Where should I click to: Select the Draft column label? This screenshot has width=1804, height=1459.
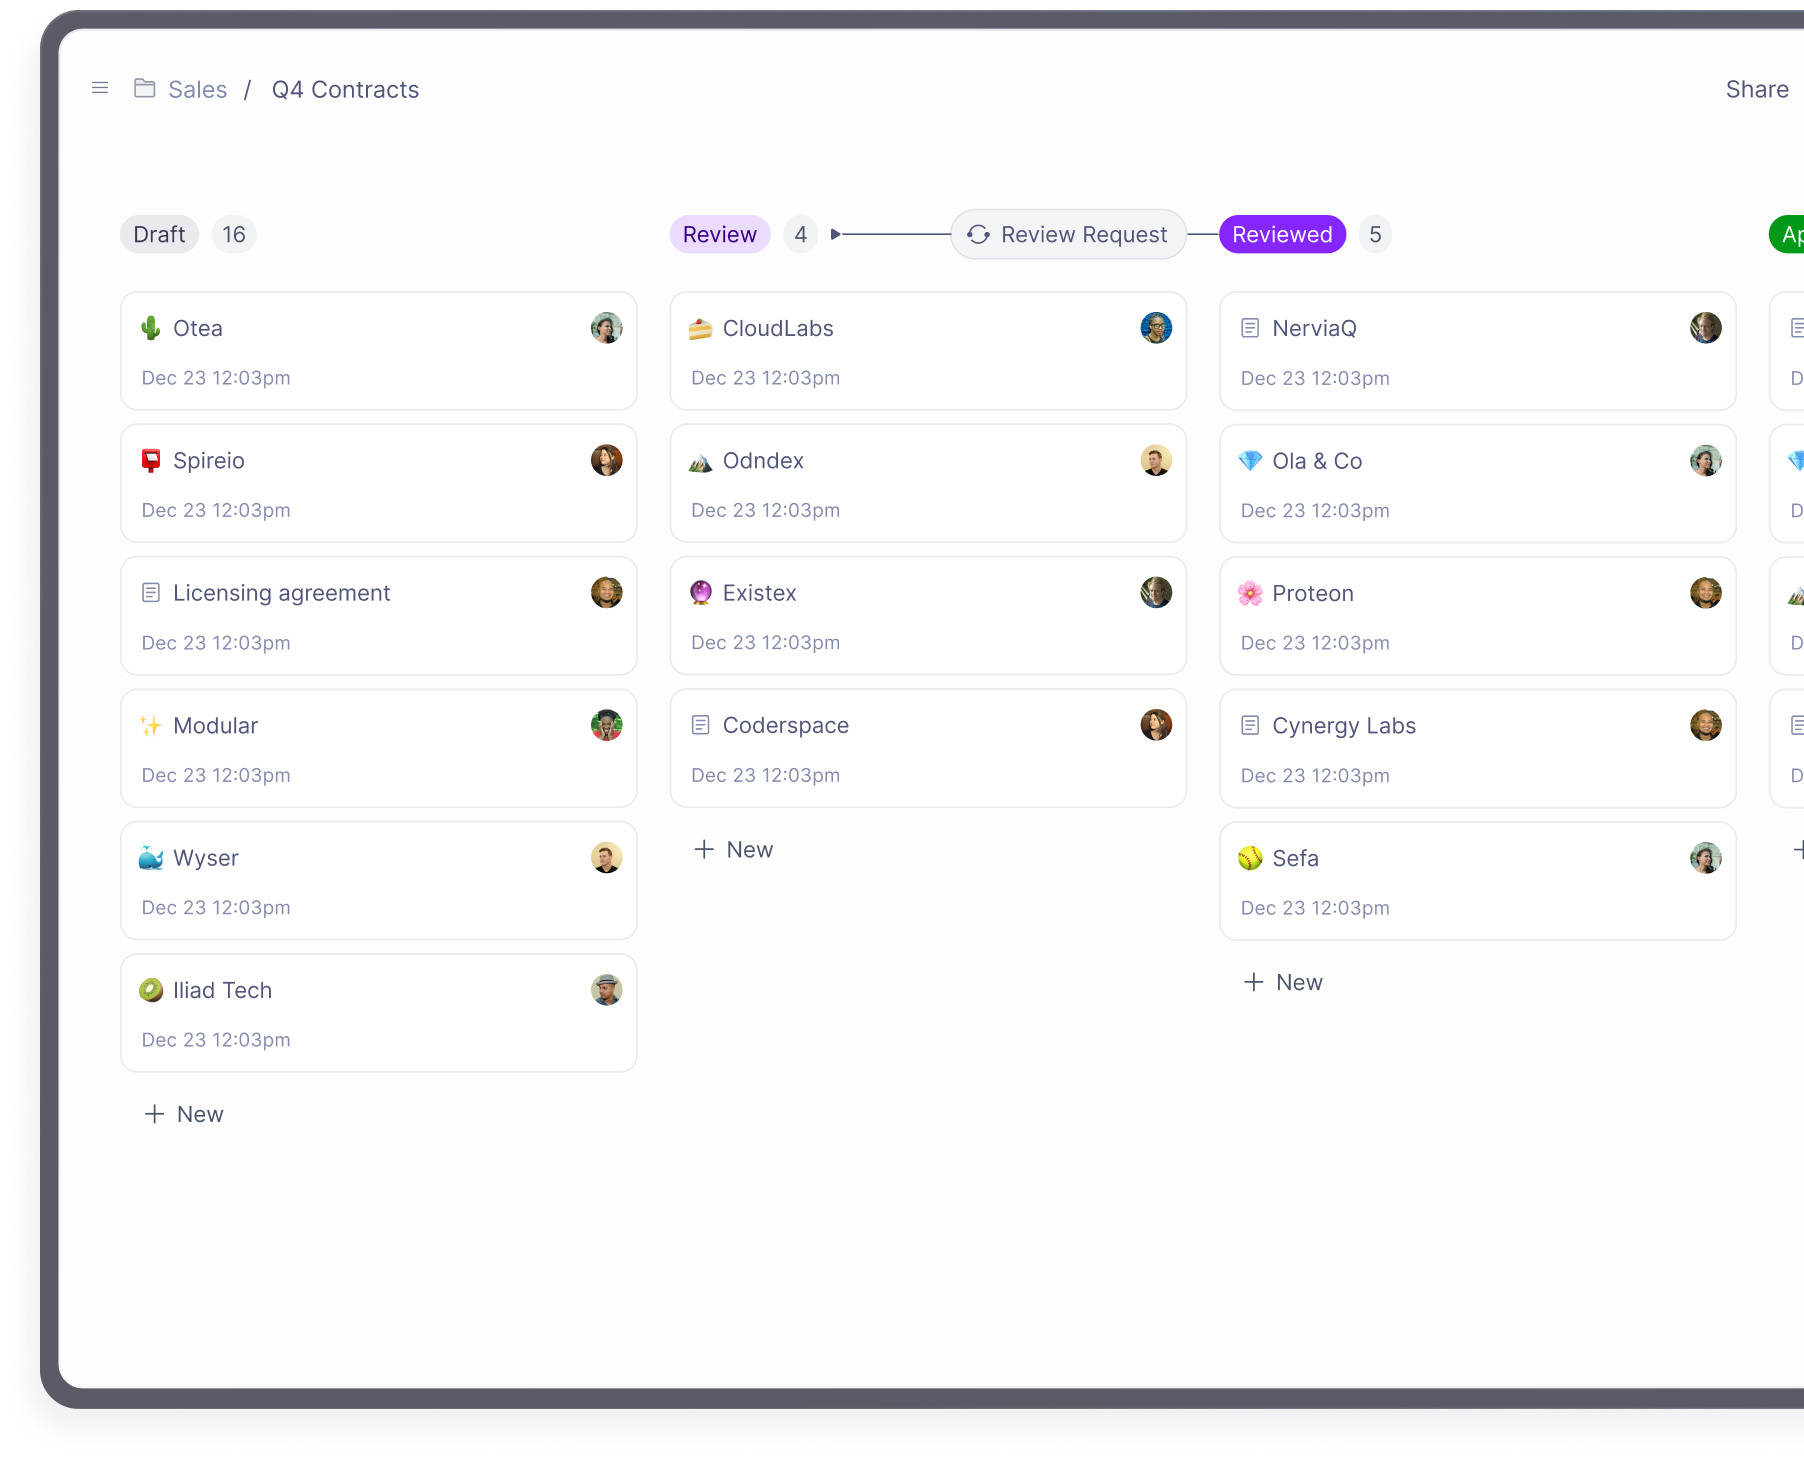click(159, 234)
